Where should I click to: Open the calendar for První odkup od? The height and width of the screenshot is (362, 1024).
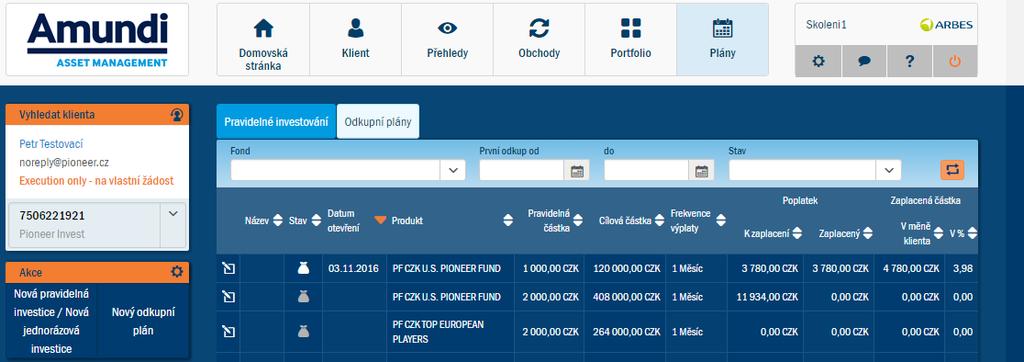click(x=577, y=171)
